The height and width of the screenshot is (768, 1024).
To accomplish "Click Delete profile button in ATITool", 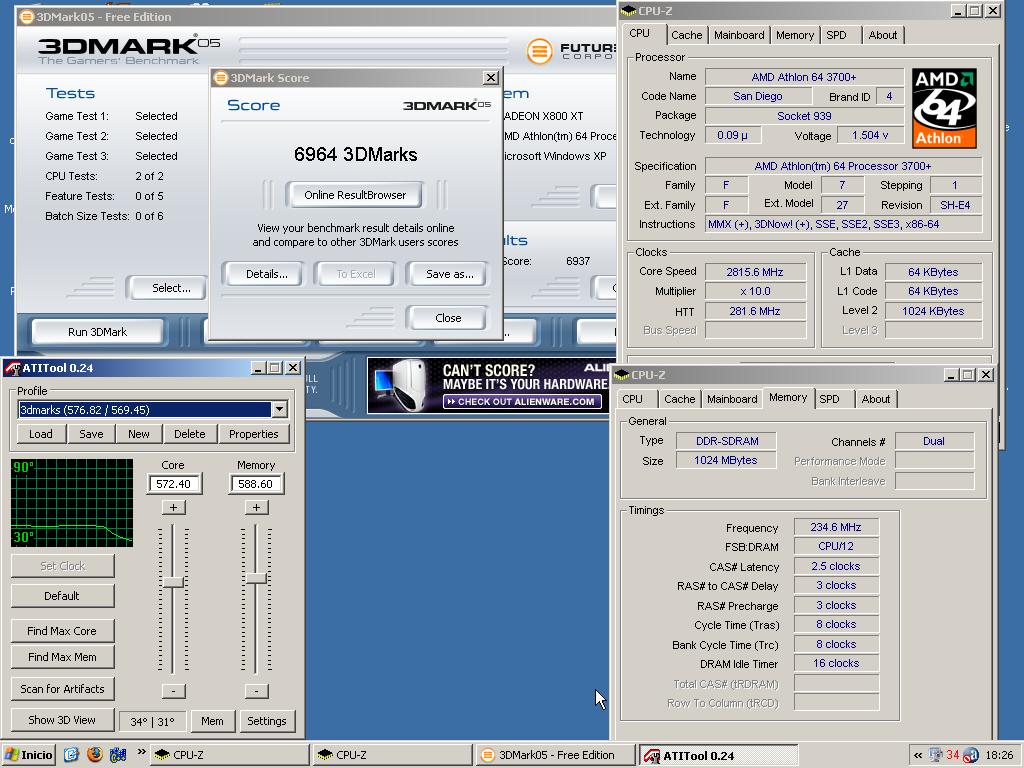I will click(189, 434).
